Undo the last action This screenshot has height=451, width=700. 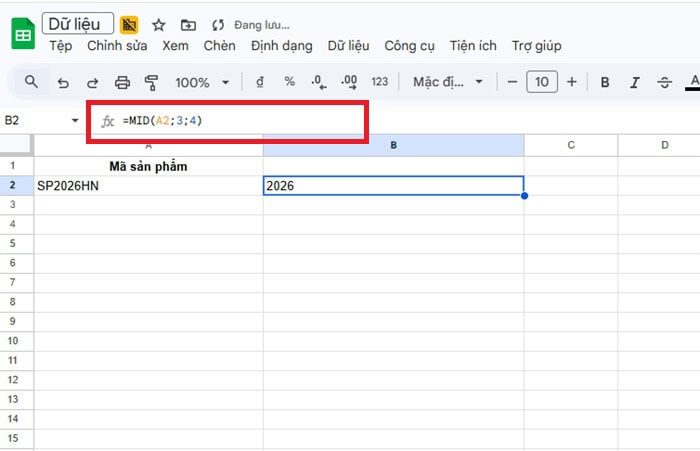click(63, 82)
